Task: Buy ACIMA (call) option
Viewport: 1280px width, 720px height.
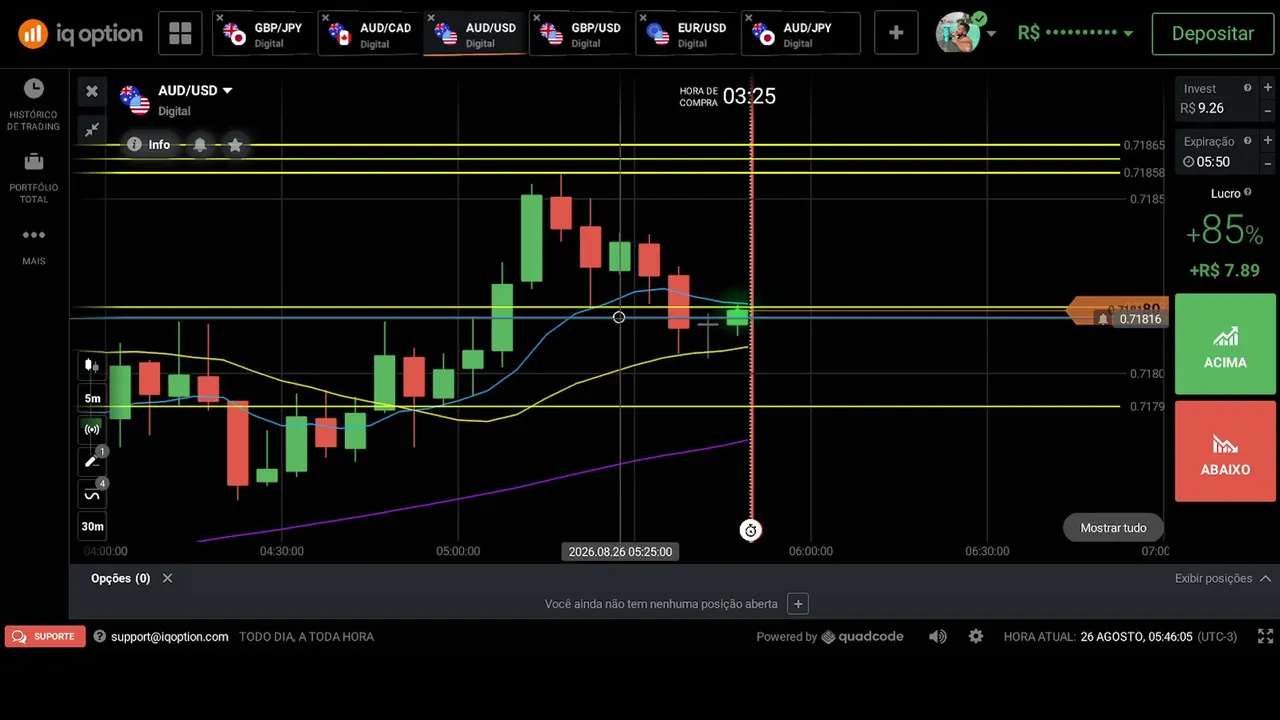Action: pos(1225,344)
